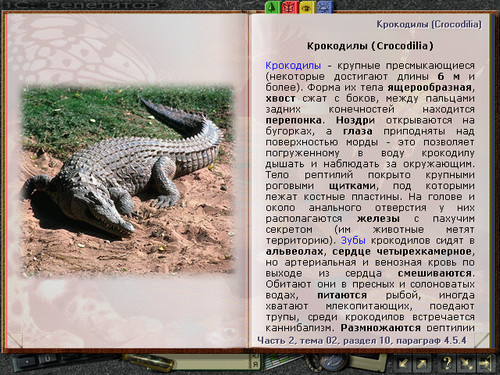This screenshot has width=500, height=375.
Task: Click the bold phrase сердце четырехкамерное
Action: (402, 251)
